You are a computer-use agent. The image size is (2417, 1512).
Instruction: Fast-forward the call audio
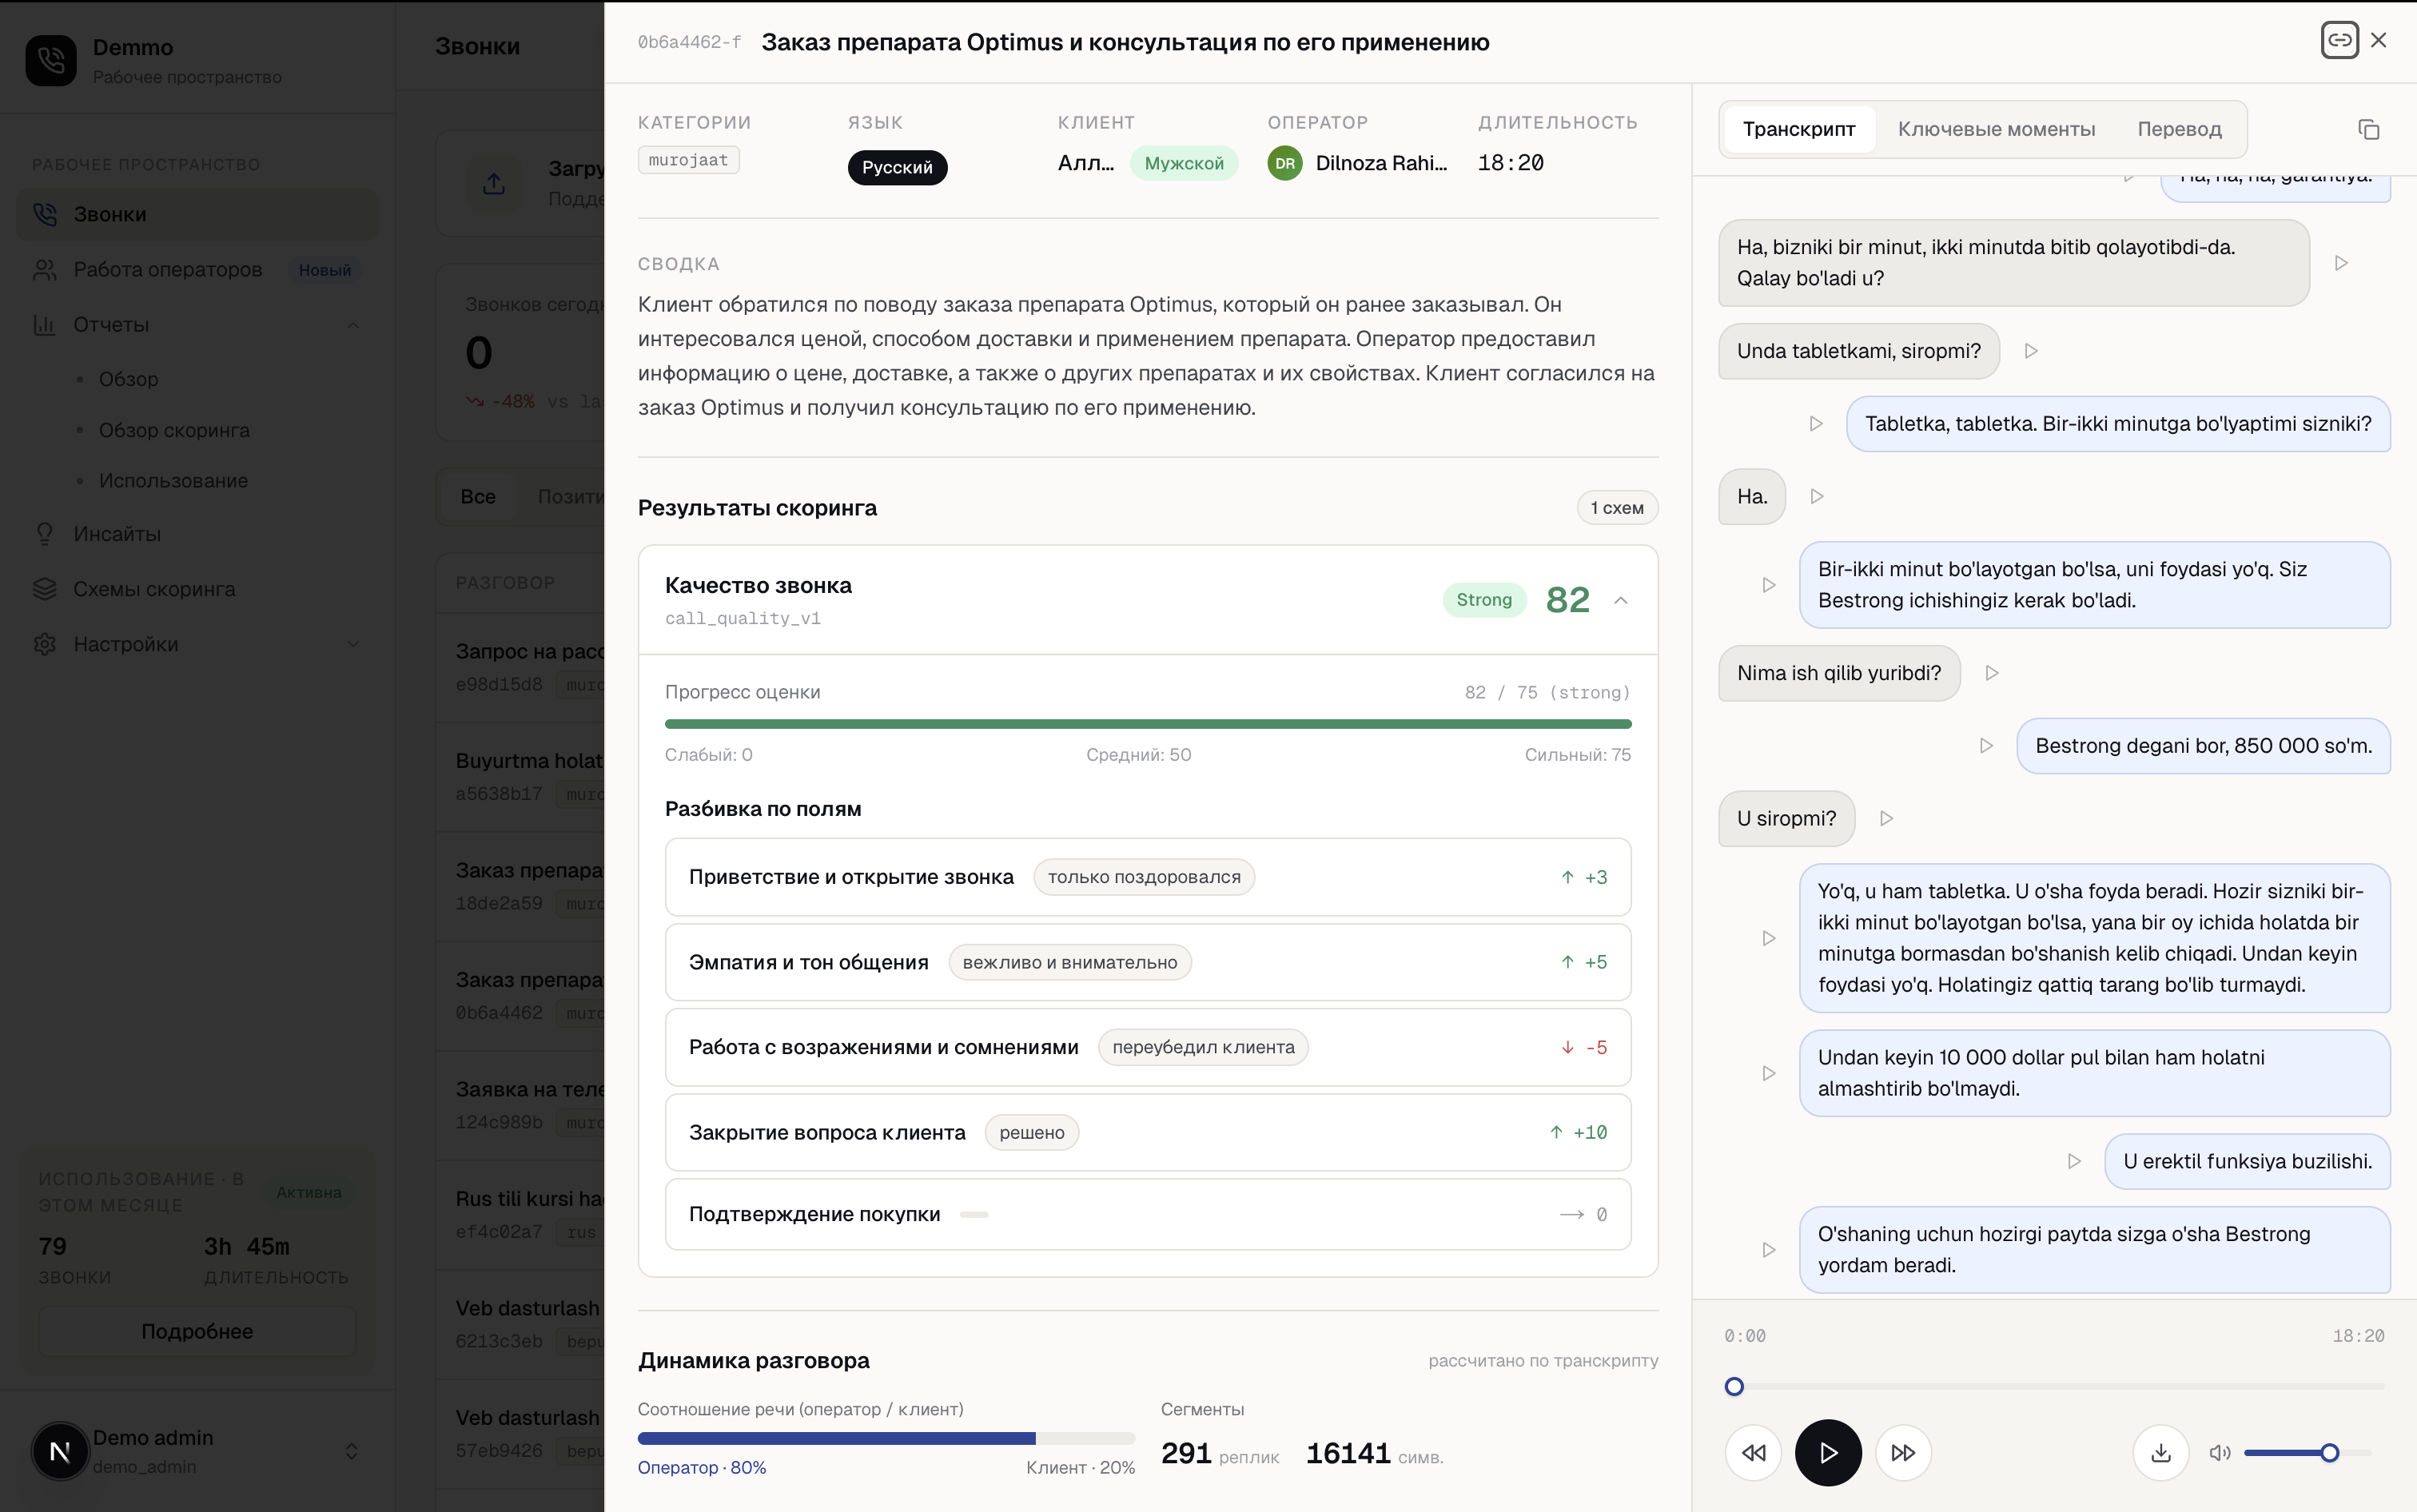[x=1903, y=1453]
